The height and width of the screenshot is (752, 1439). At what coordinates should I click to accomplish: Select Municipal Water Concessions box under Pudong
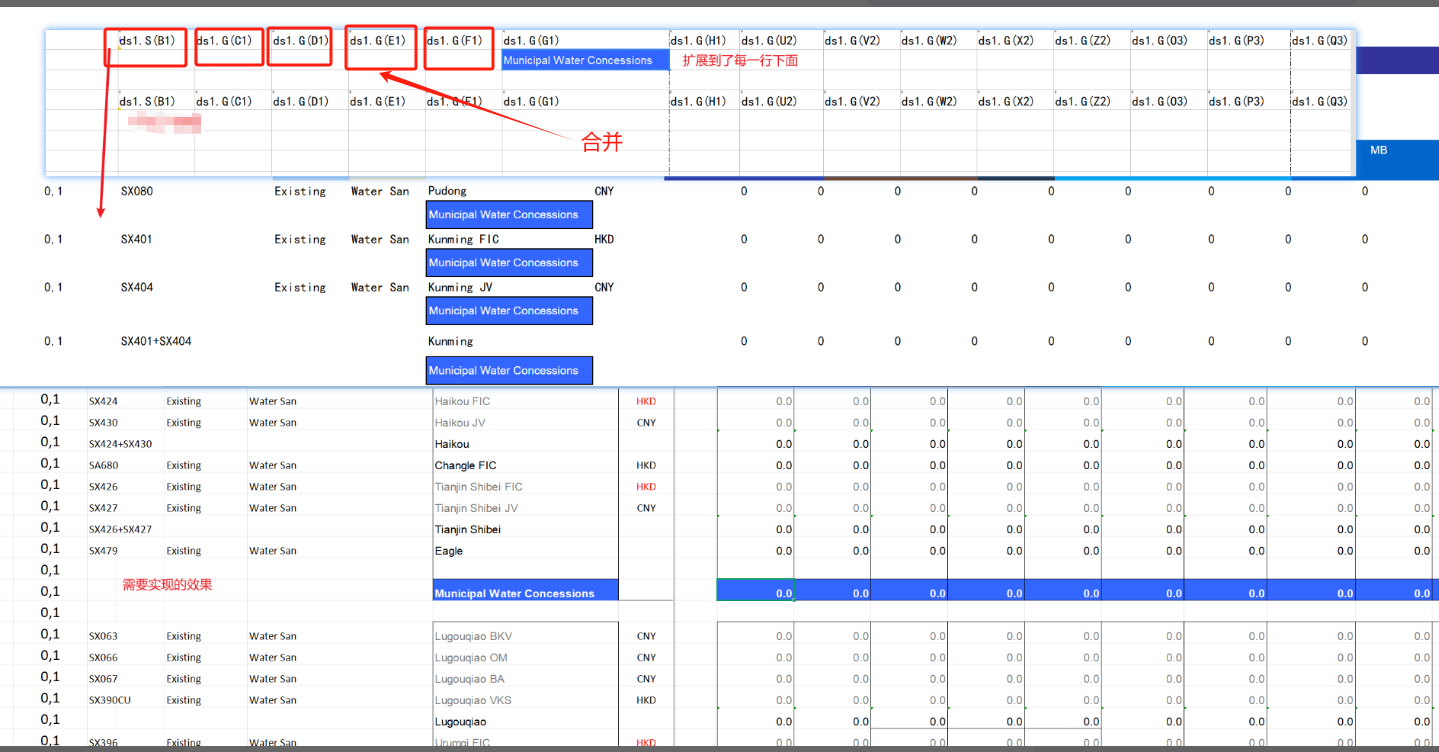tap(509, 214)
